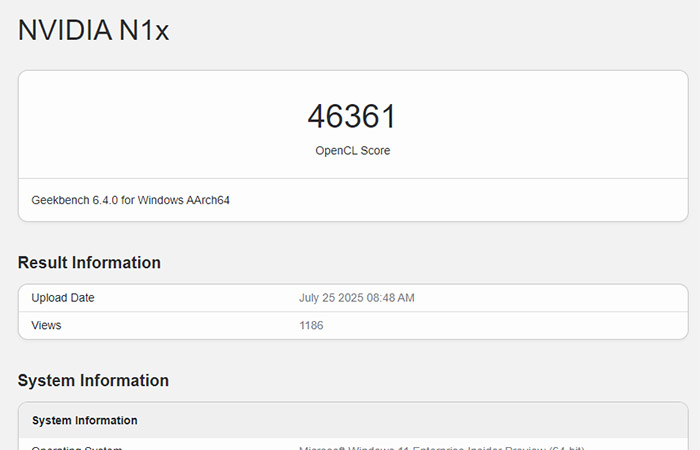The width and height of the screenshot is (700, 450).
Task: Click the Result Information heading
Action: tap(89, 262)
